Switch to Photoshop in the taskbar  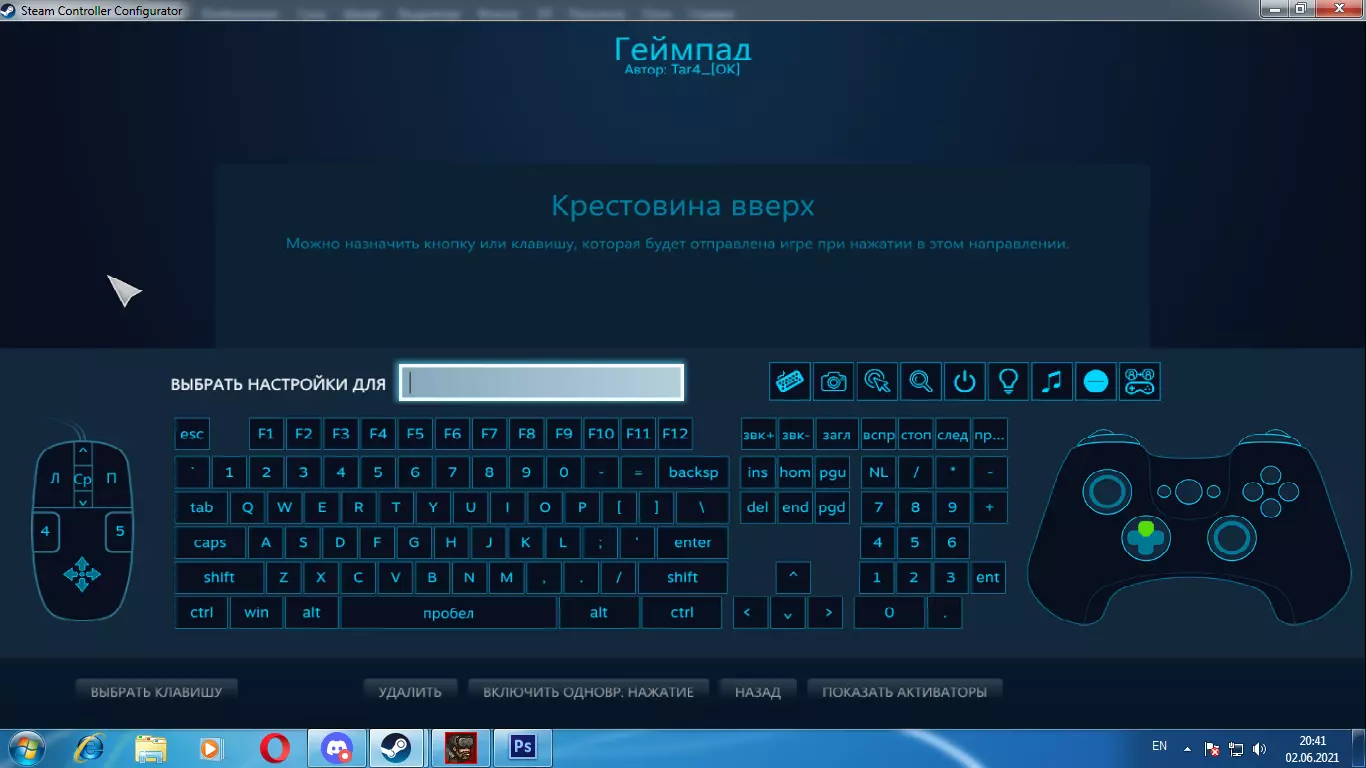point(523,748)
